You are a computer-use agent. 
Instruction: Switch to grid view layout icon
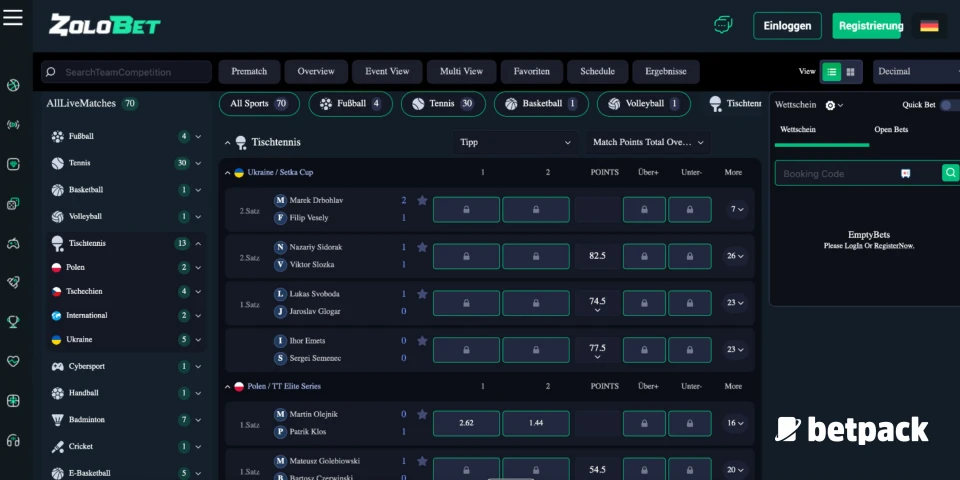coord(851,72)
